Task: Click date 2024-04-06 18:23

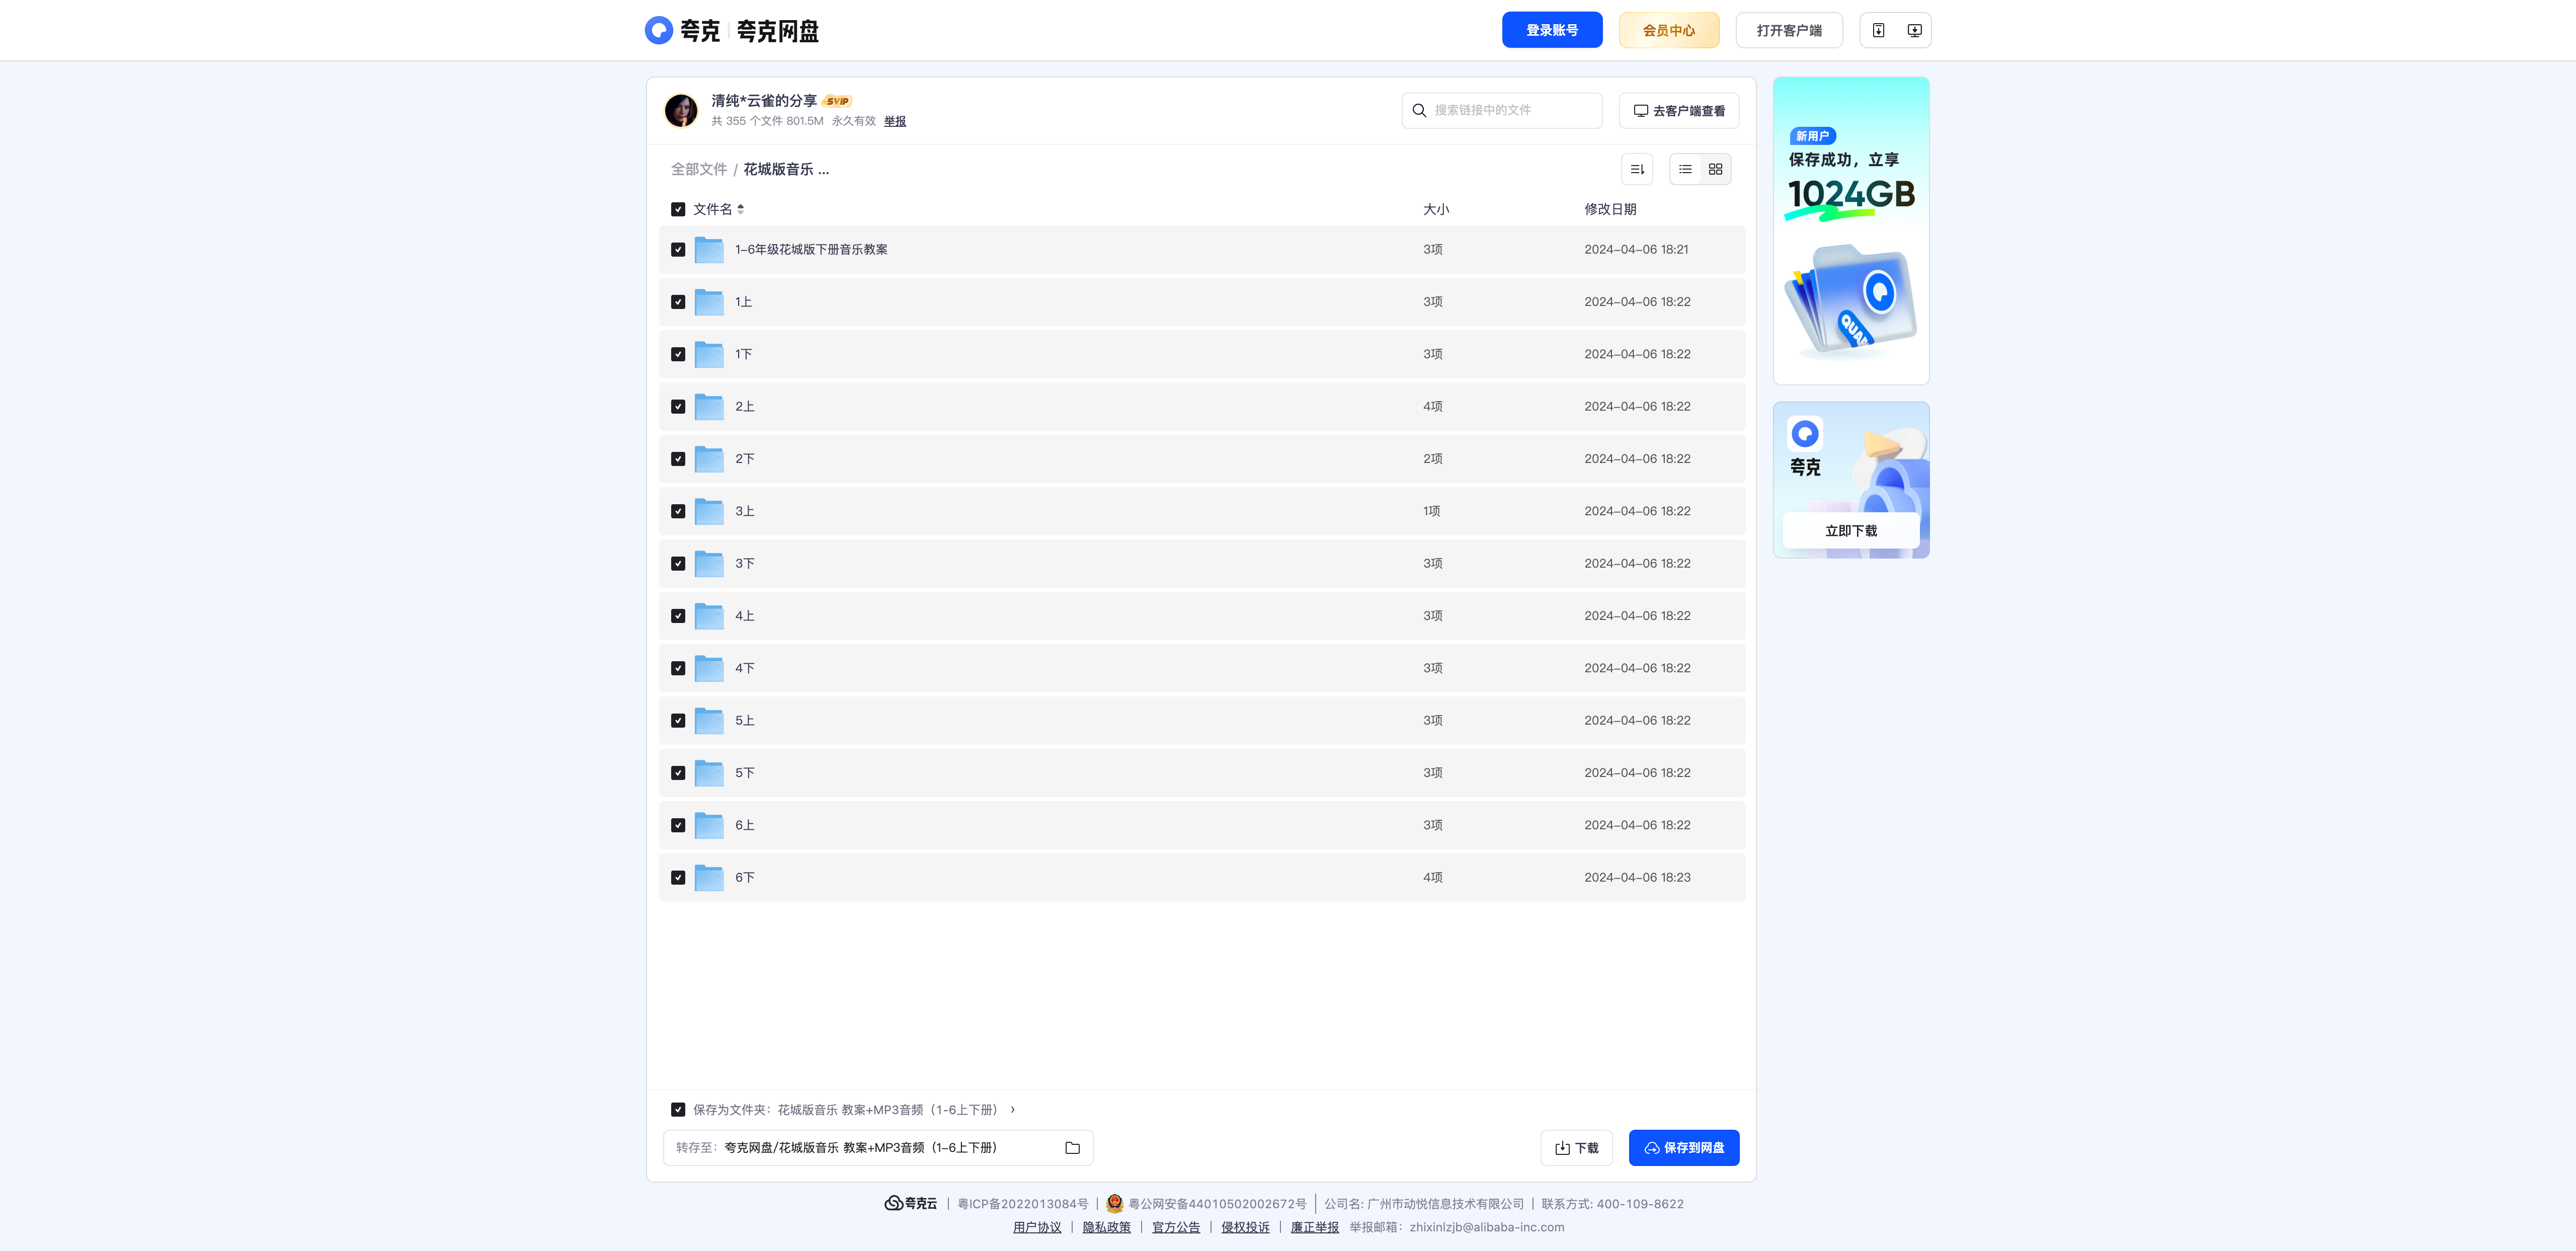Action: (x=1637, y=877)
